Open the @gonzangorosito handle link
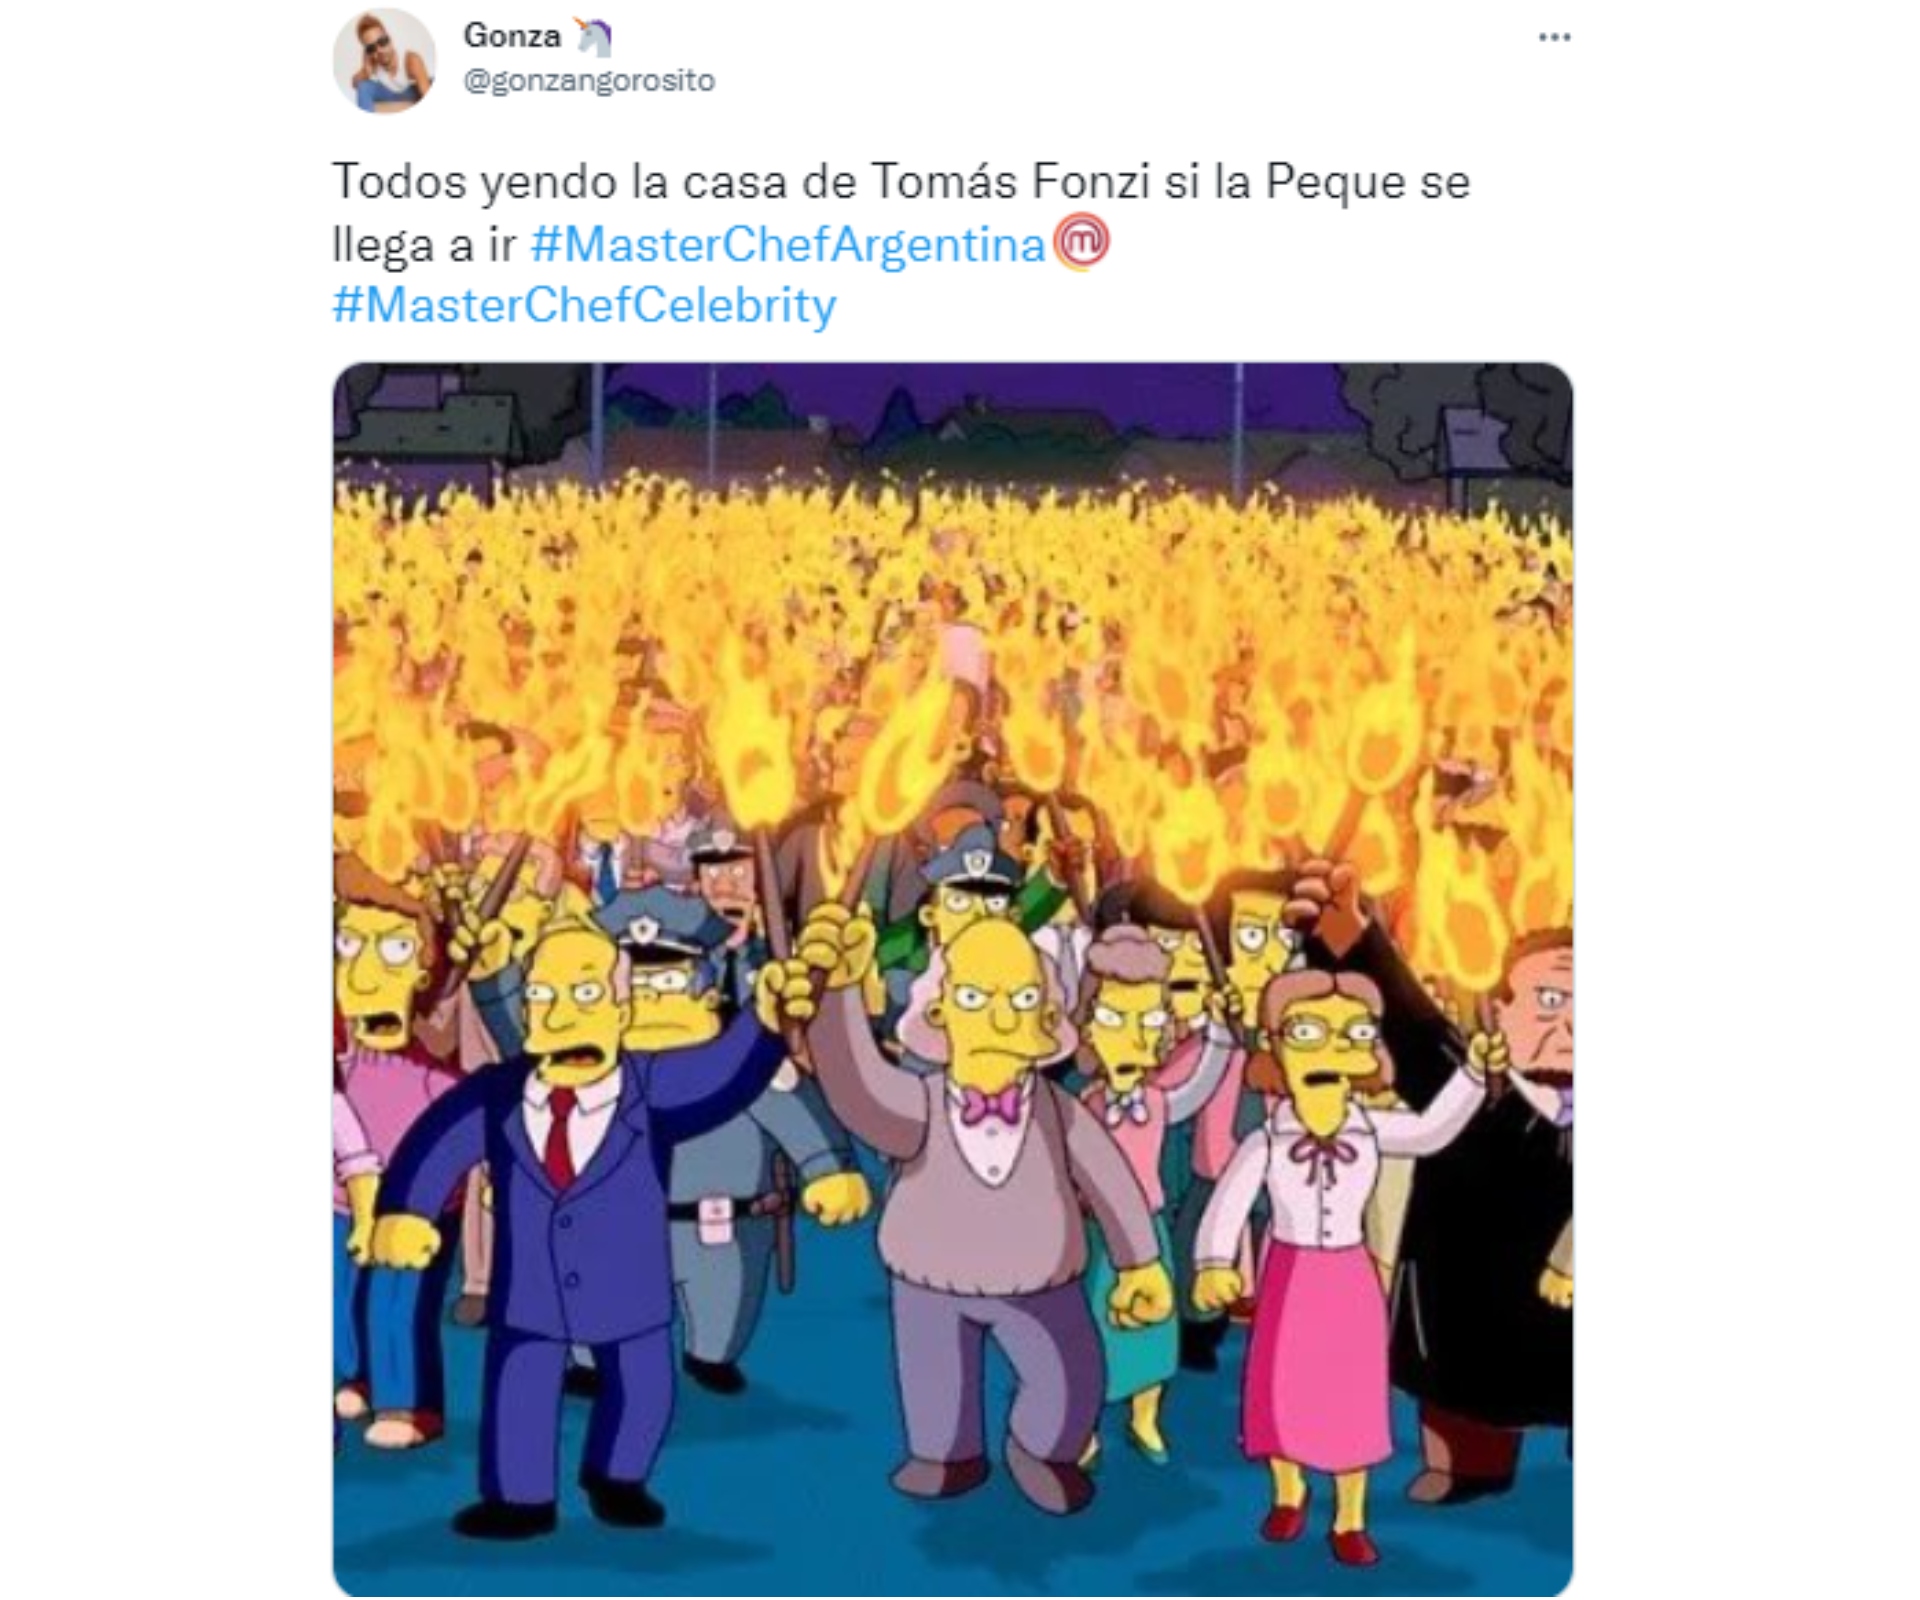Screen dimensions: 1920x1600 589,80
